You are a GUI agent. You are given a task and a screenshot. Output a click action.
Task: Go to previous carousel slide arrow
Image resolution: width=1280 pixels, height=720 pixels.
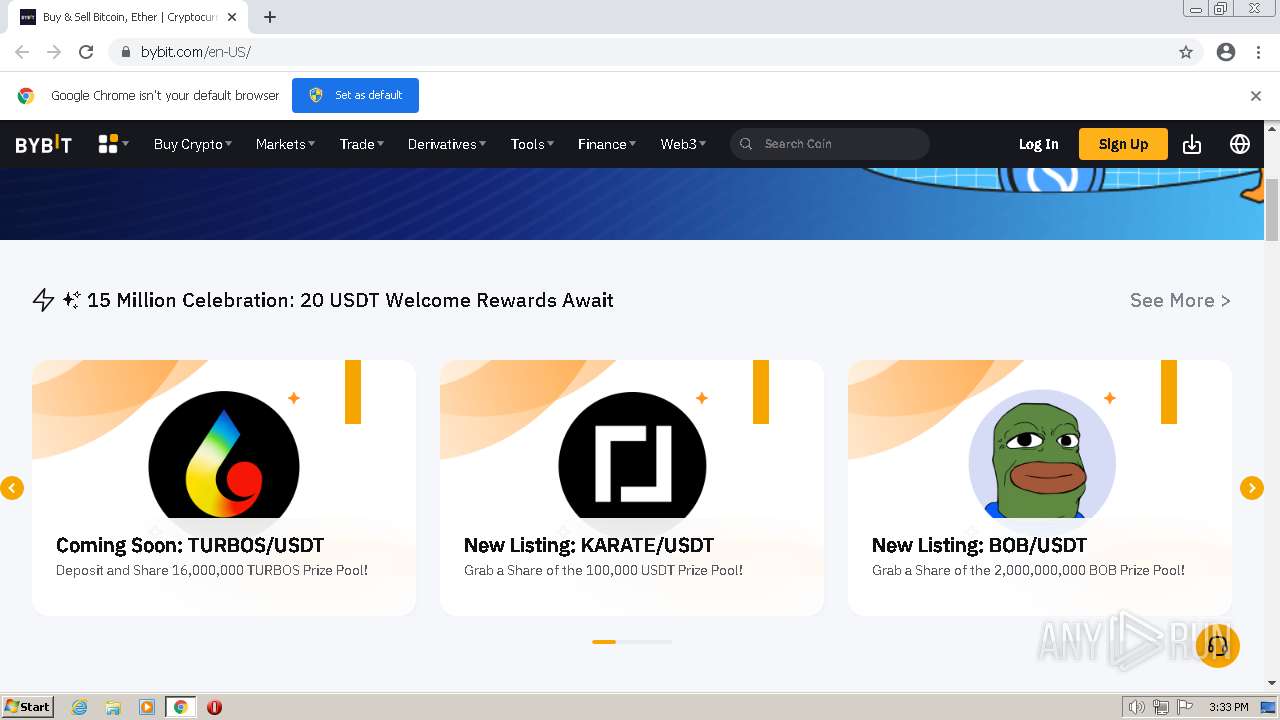(x=12, y=488)
